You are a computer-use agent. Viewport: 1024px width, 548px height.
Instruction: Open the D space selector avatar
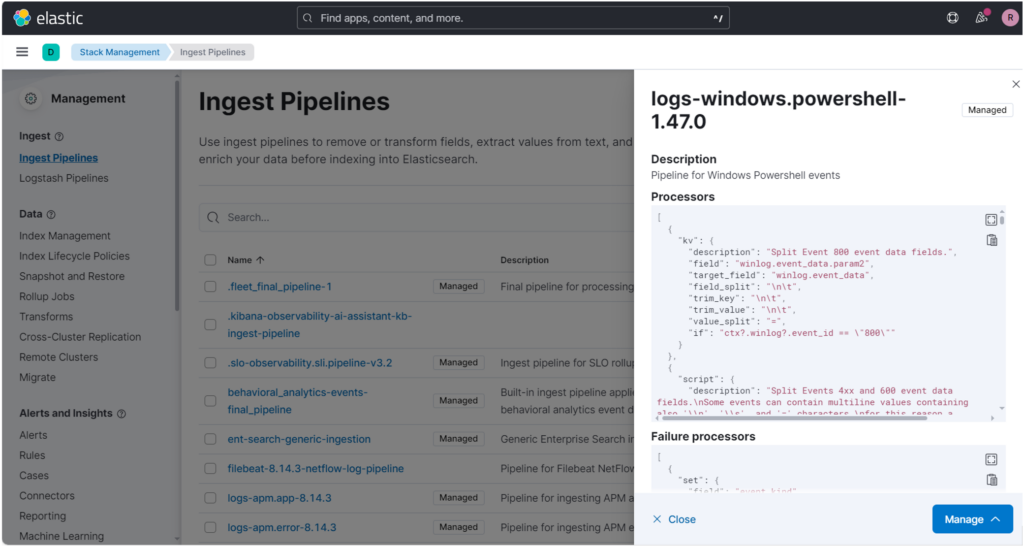[x=51, y=52]
